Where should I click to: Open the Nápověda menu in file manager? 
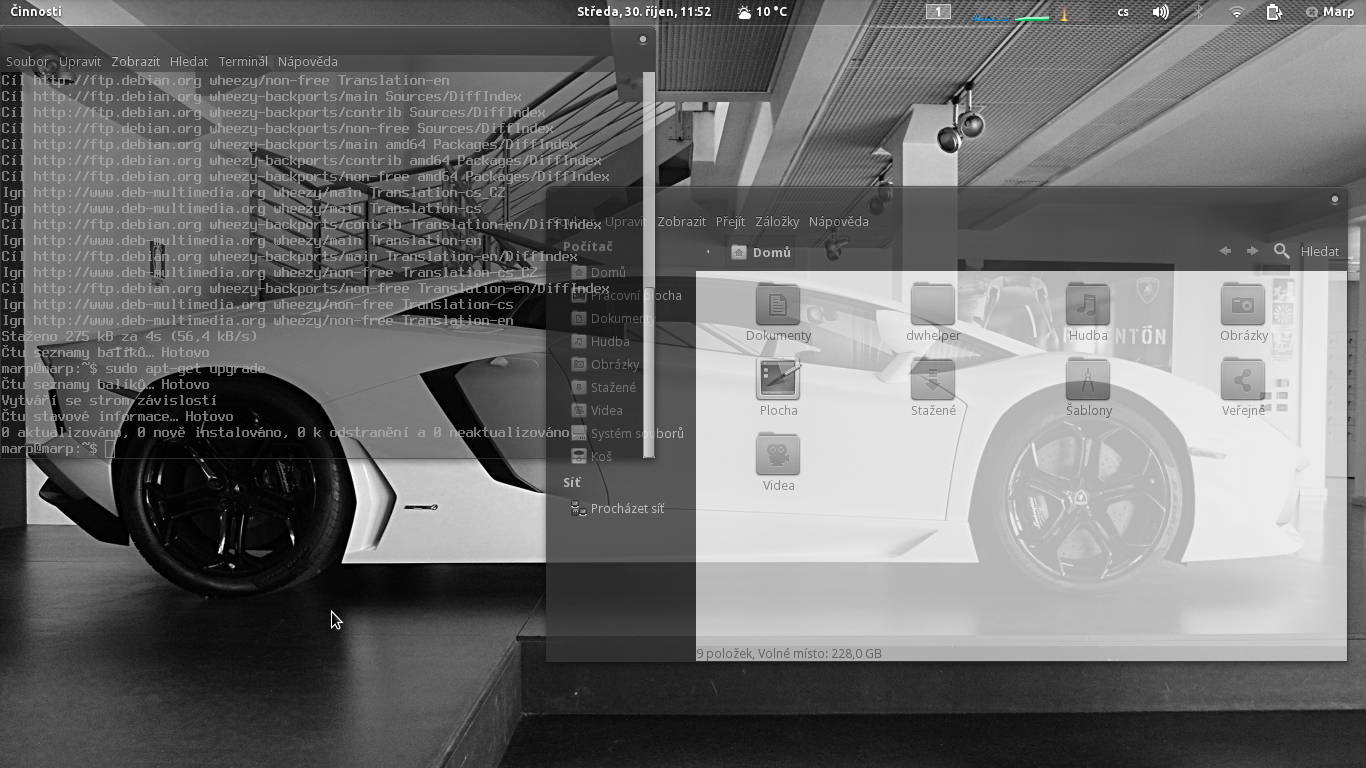839,221
